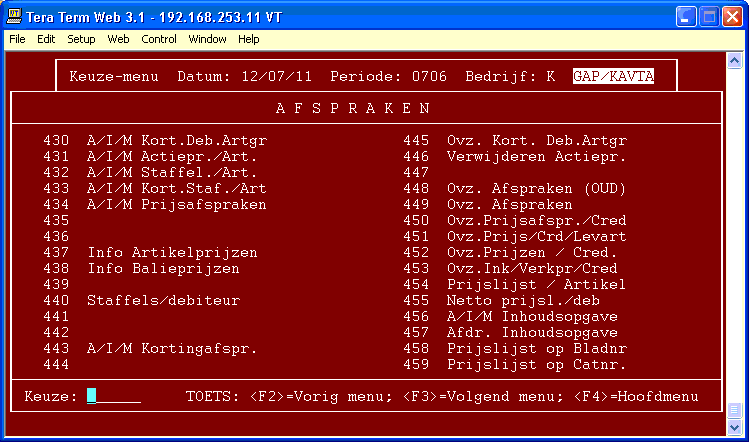The width and height of the screenshot is (749, 442).
Task: Open the Control menu
Action: tap(158, 39)
